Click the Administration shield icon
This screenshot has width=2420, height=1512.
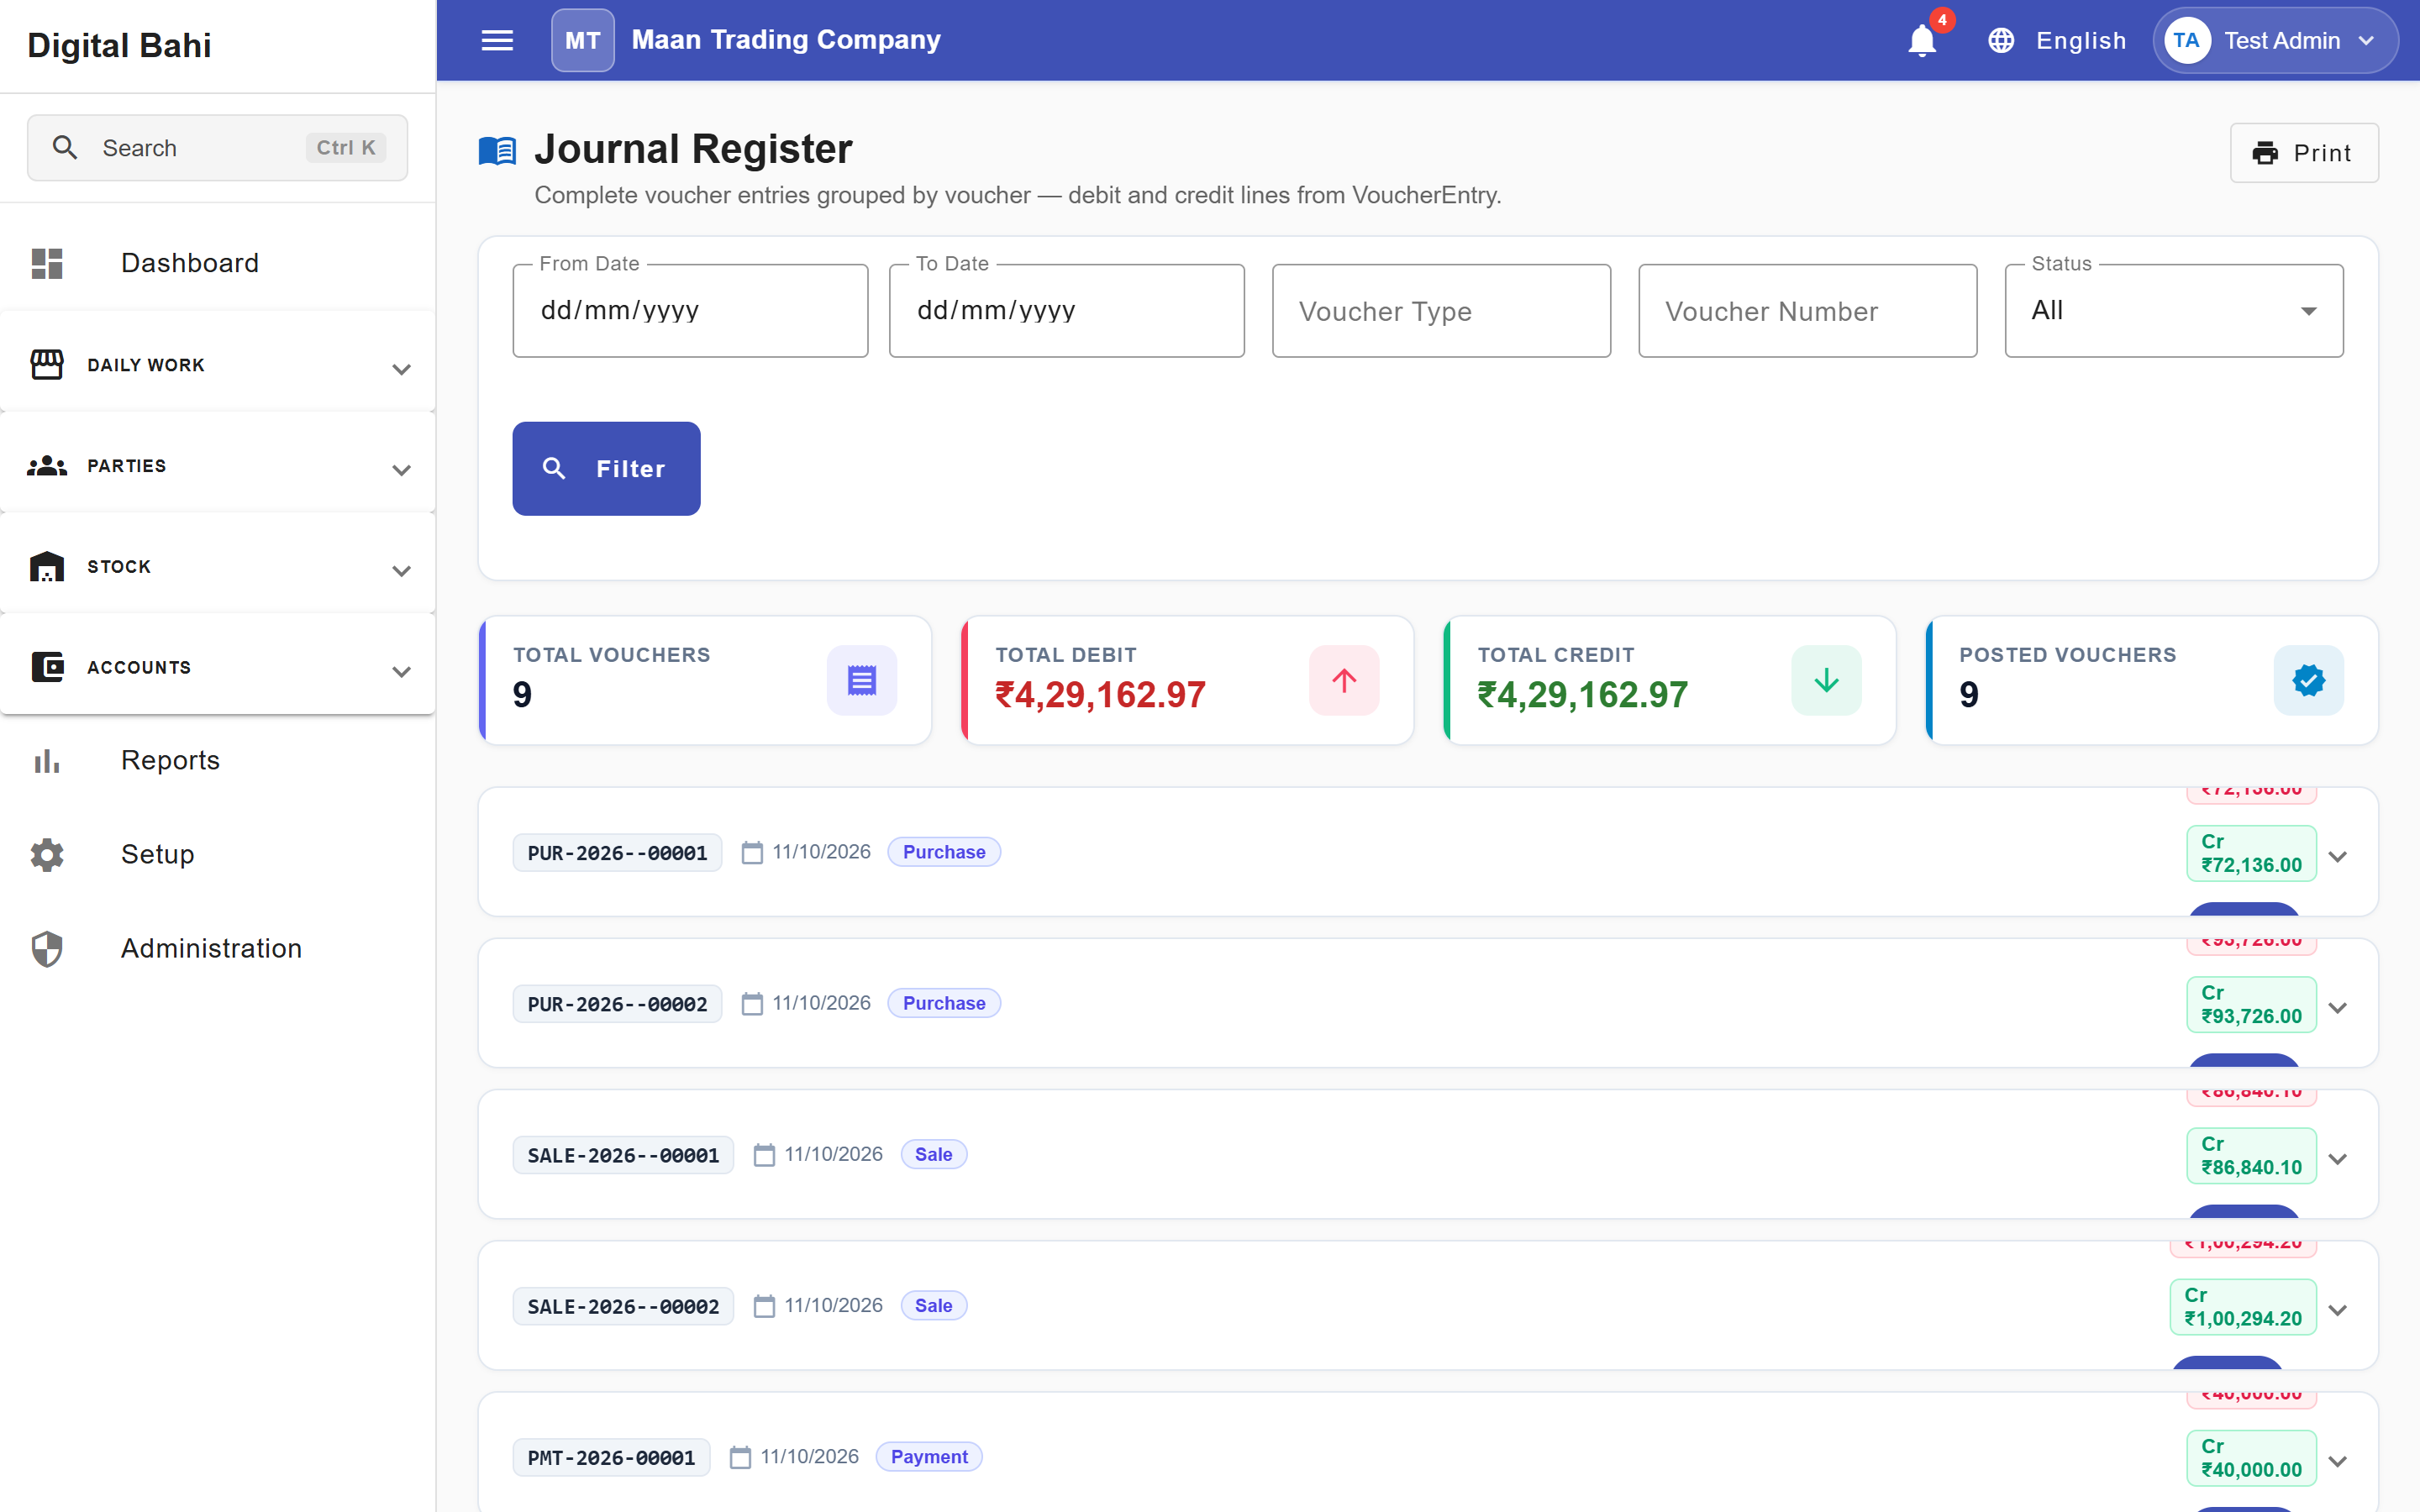pos(47,949)
